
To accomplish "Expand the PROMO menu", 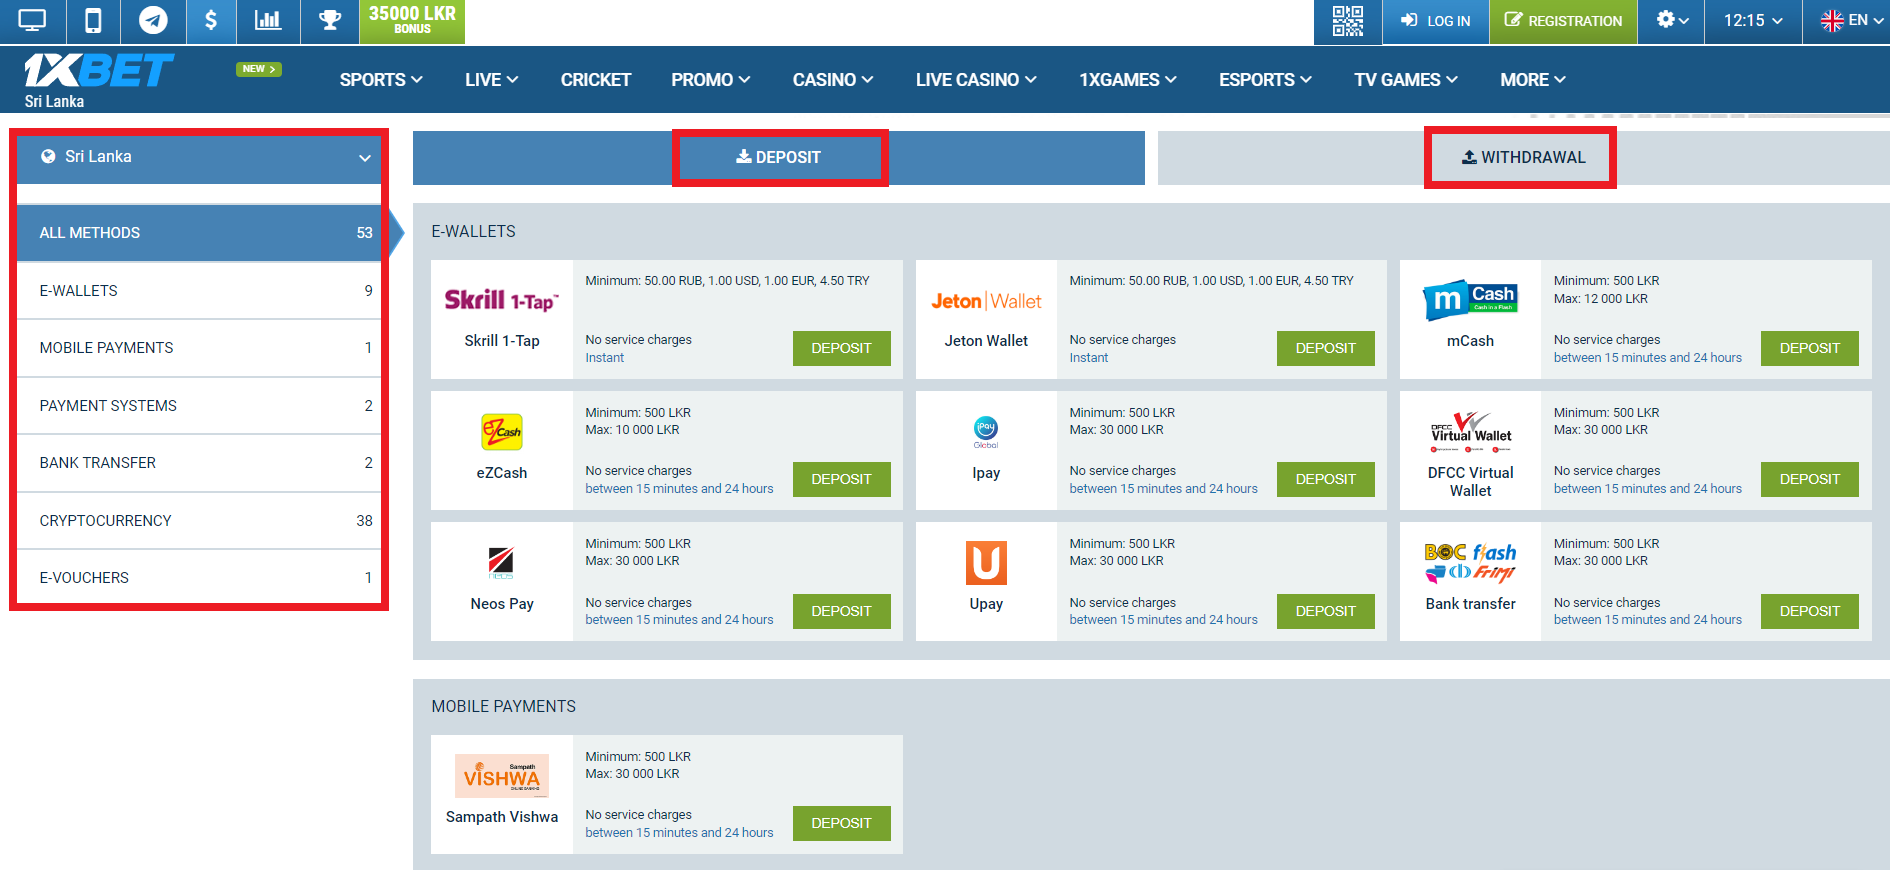I will [710, 80].
